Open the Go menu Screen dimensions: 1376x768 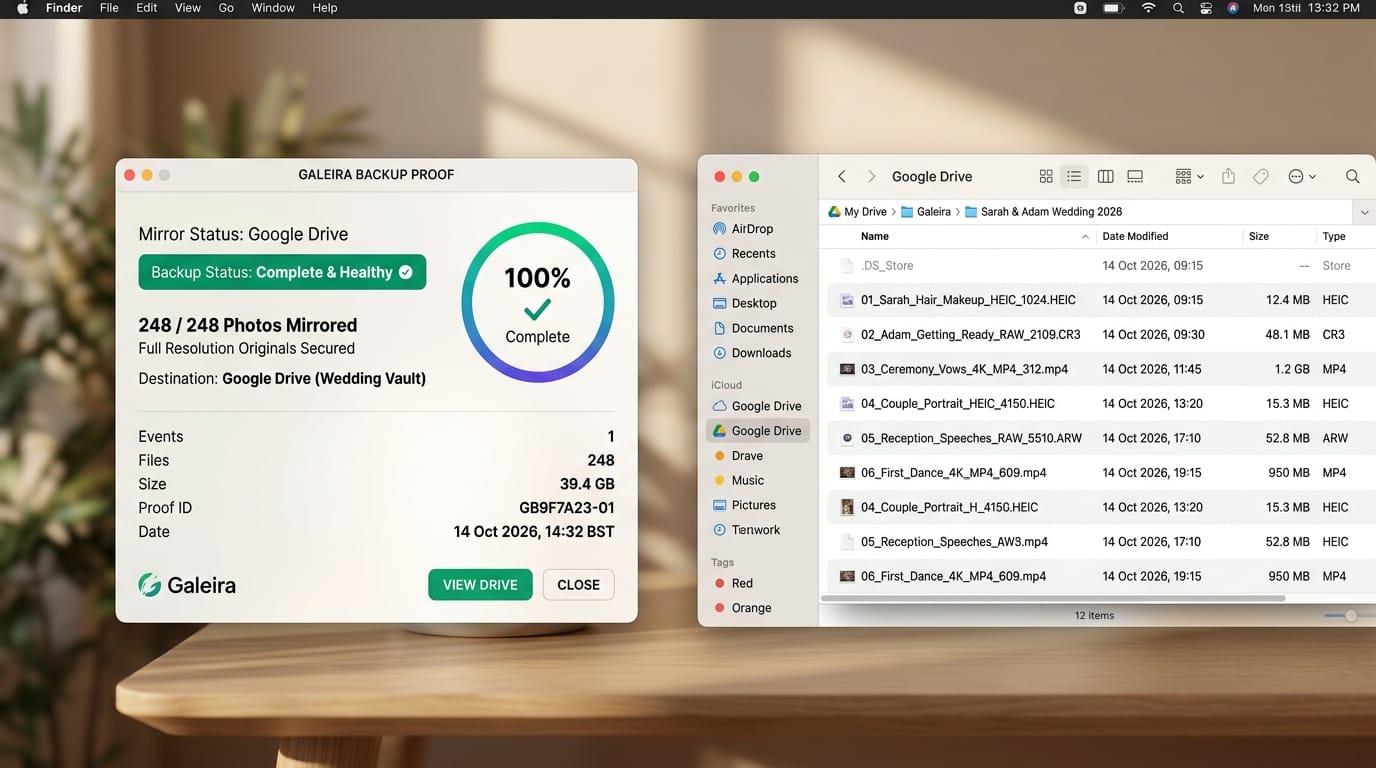[226, 8]
